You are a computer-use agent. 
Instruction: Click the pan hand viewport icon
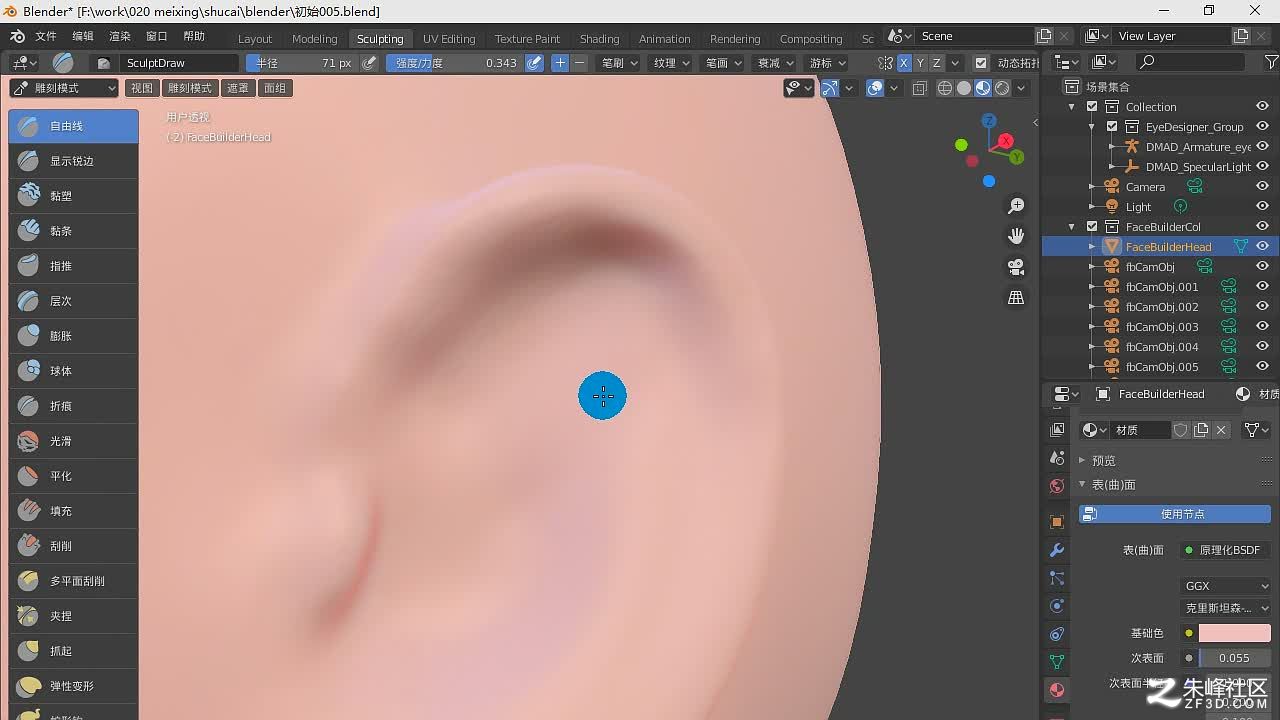pyautogui.click(x=1016, y=236)
